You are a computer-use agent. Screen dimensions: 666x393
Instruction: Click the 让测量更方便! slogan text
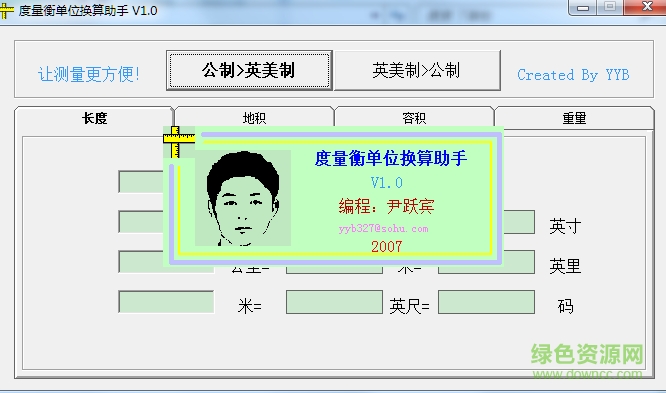[x=89, y=74]
